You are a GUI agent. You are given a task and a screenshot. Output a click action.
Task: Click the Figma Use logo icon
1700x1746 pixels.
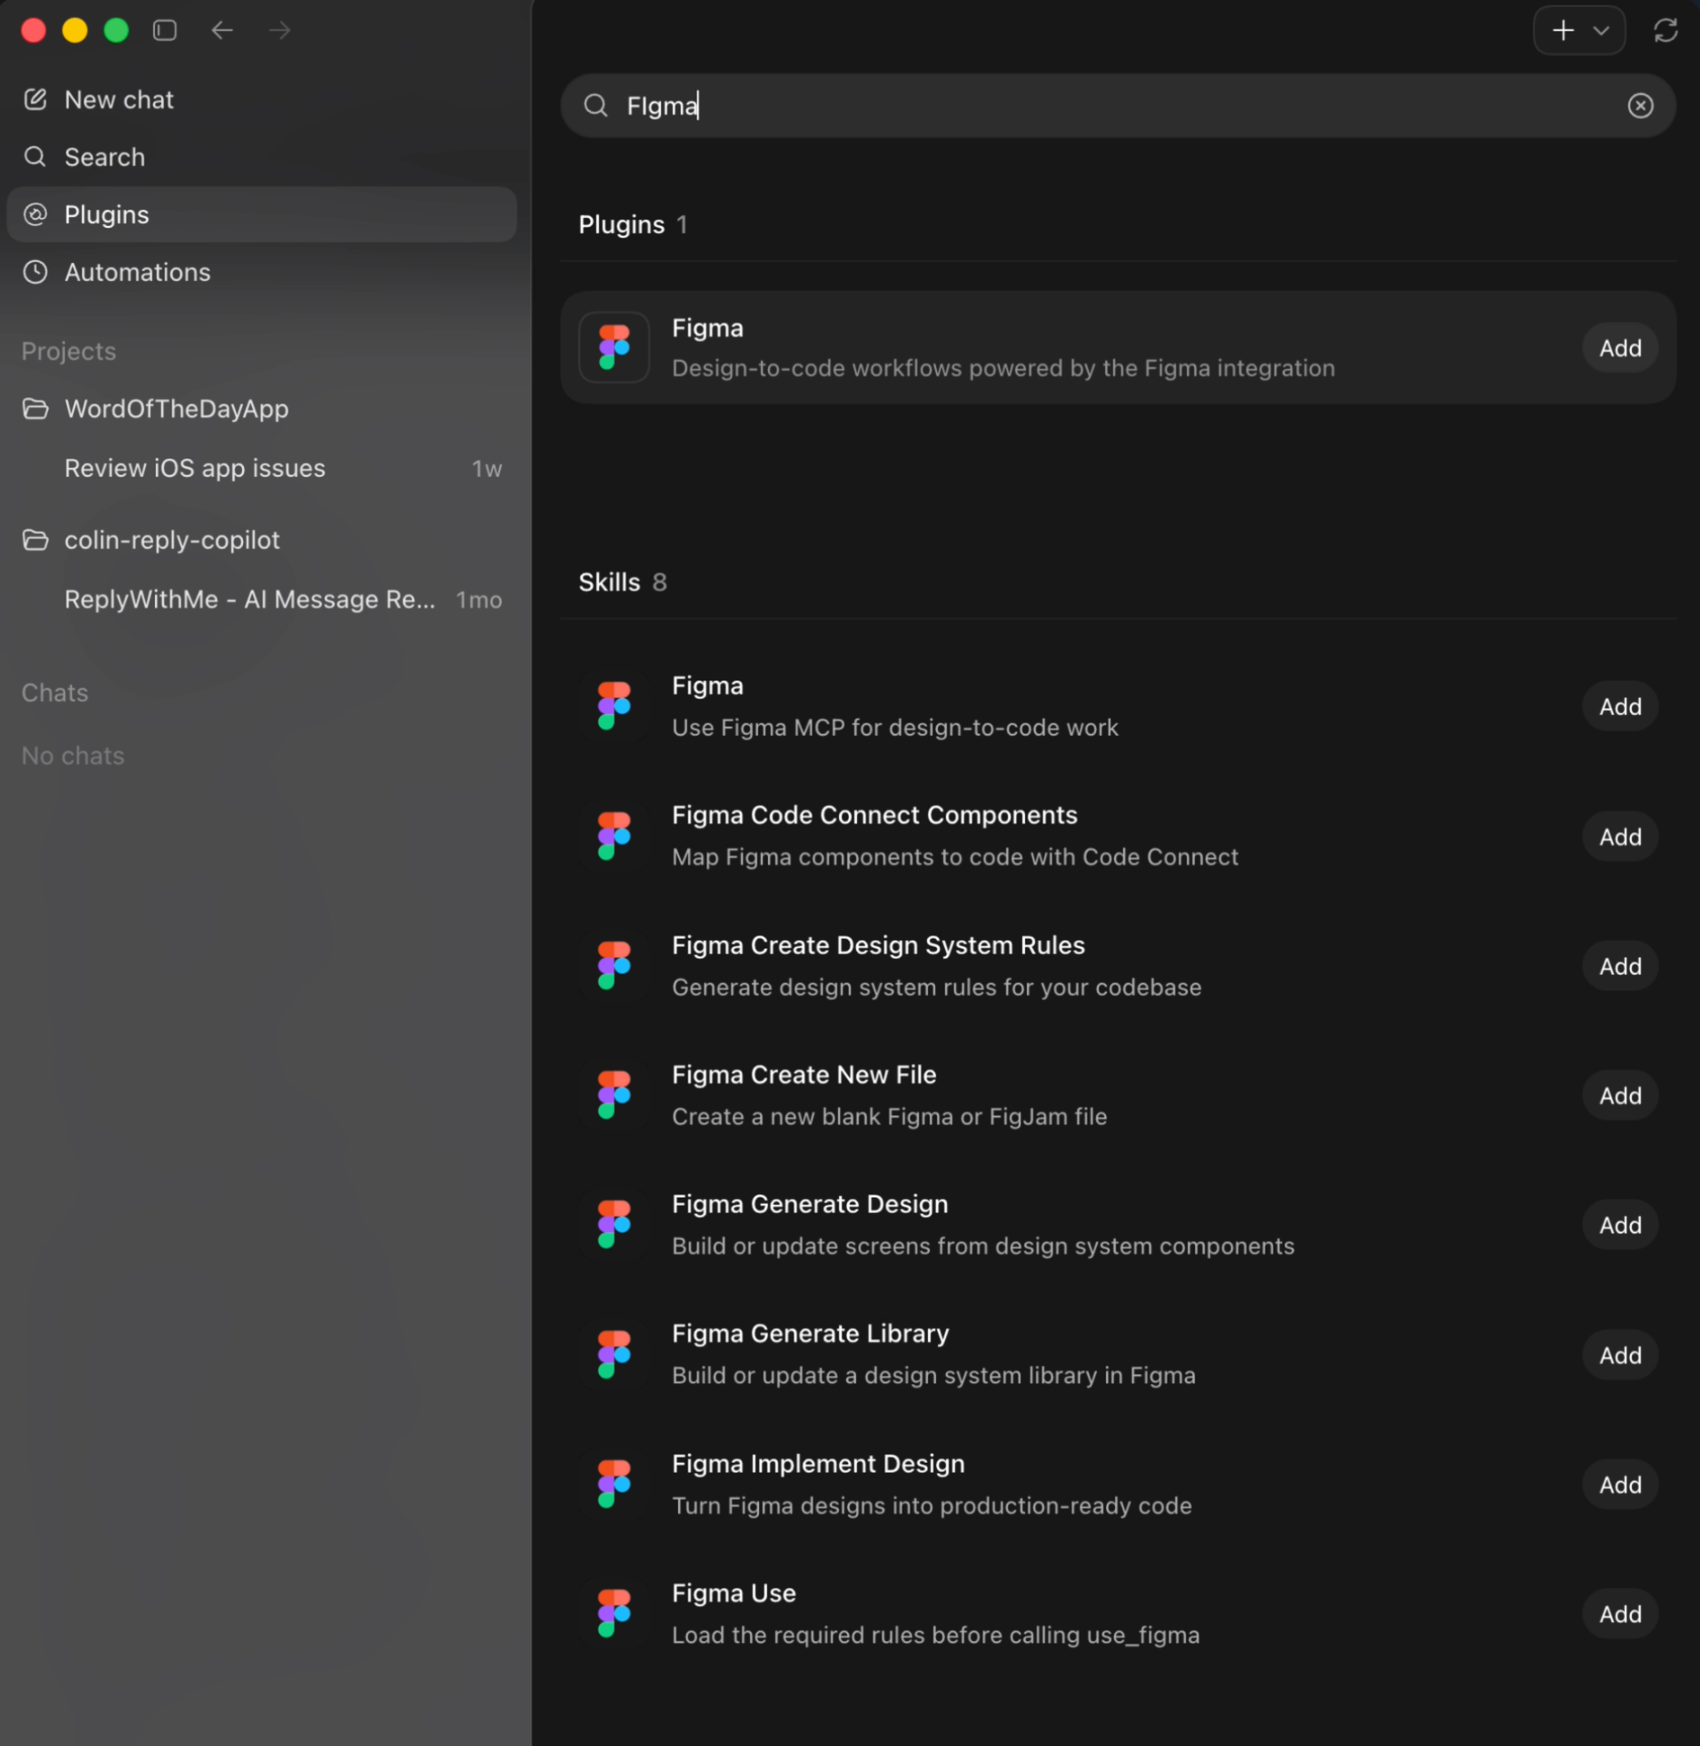point(614,1614)
